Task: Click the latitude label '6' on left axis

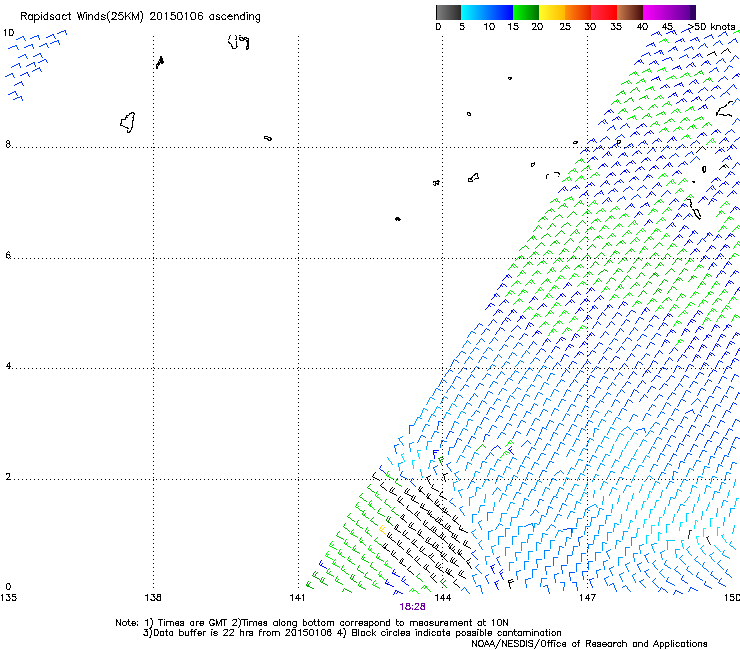Action: [x=8, y=255]
